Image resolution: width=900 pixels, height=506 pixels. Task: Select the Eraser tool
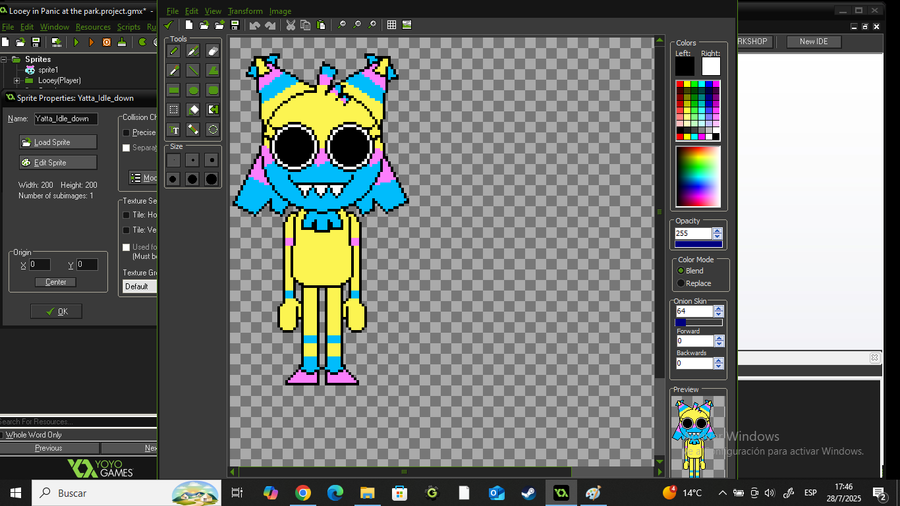[x=212, y=51]
